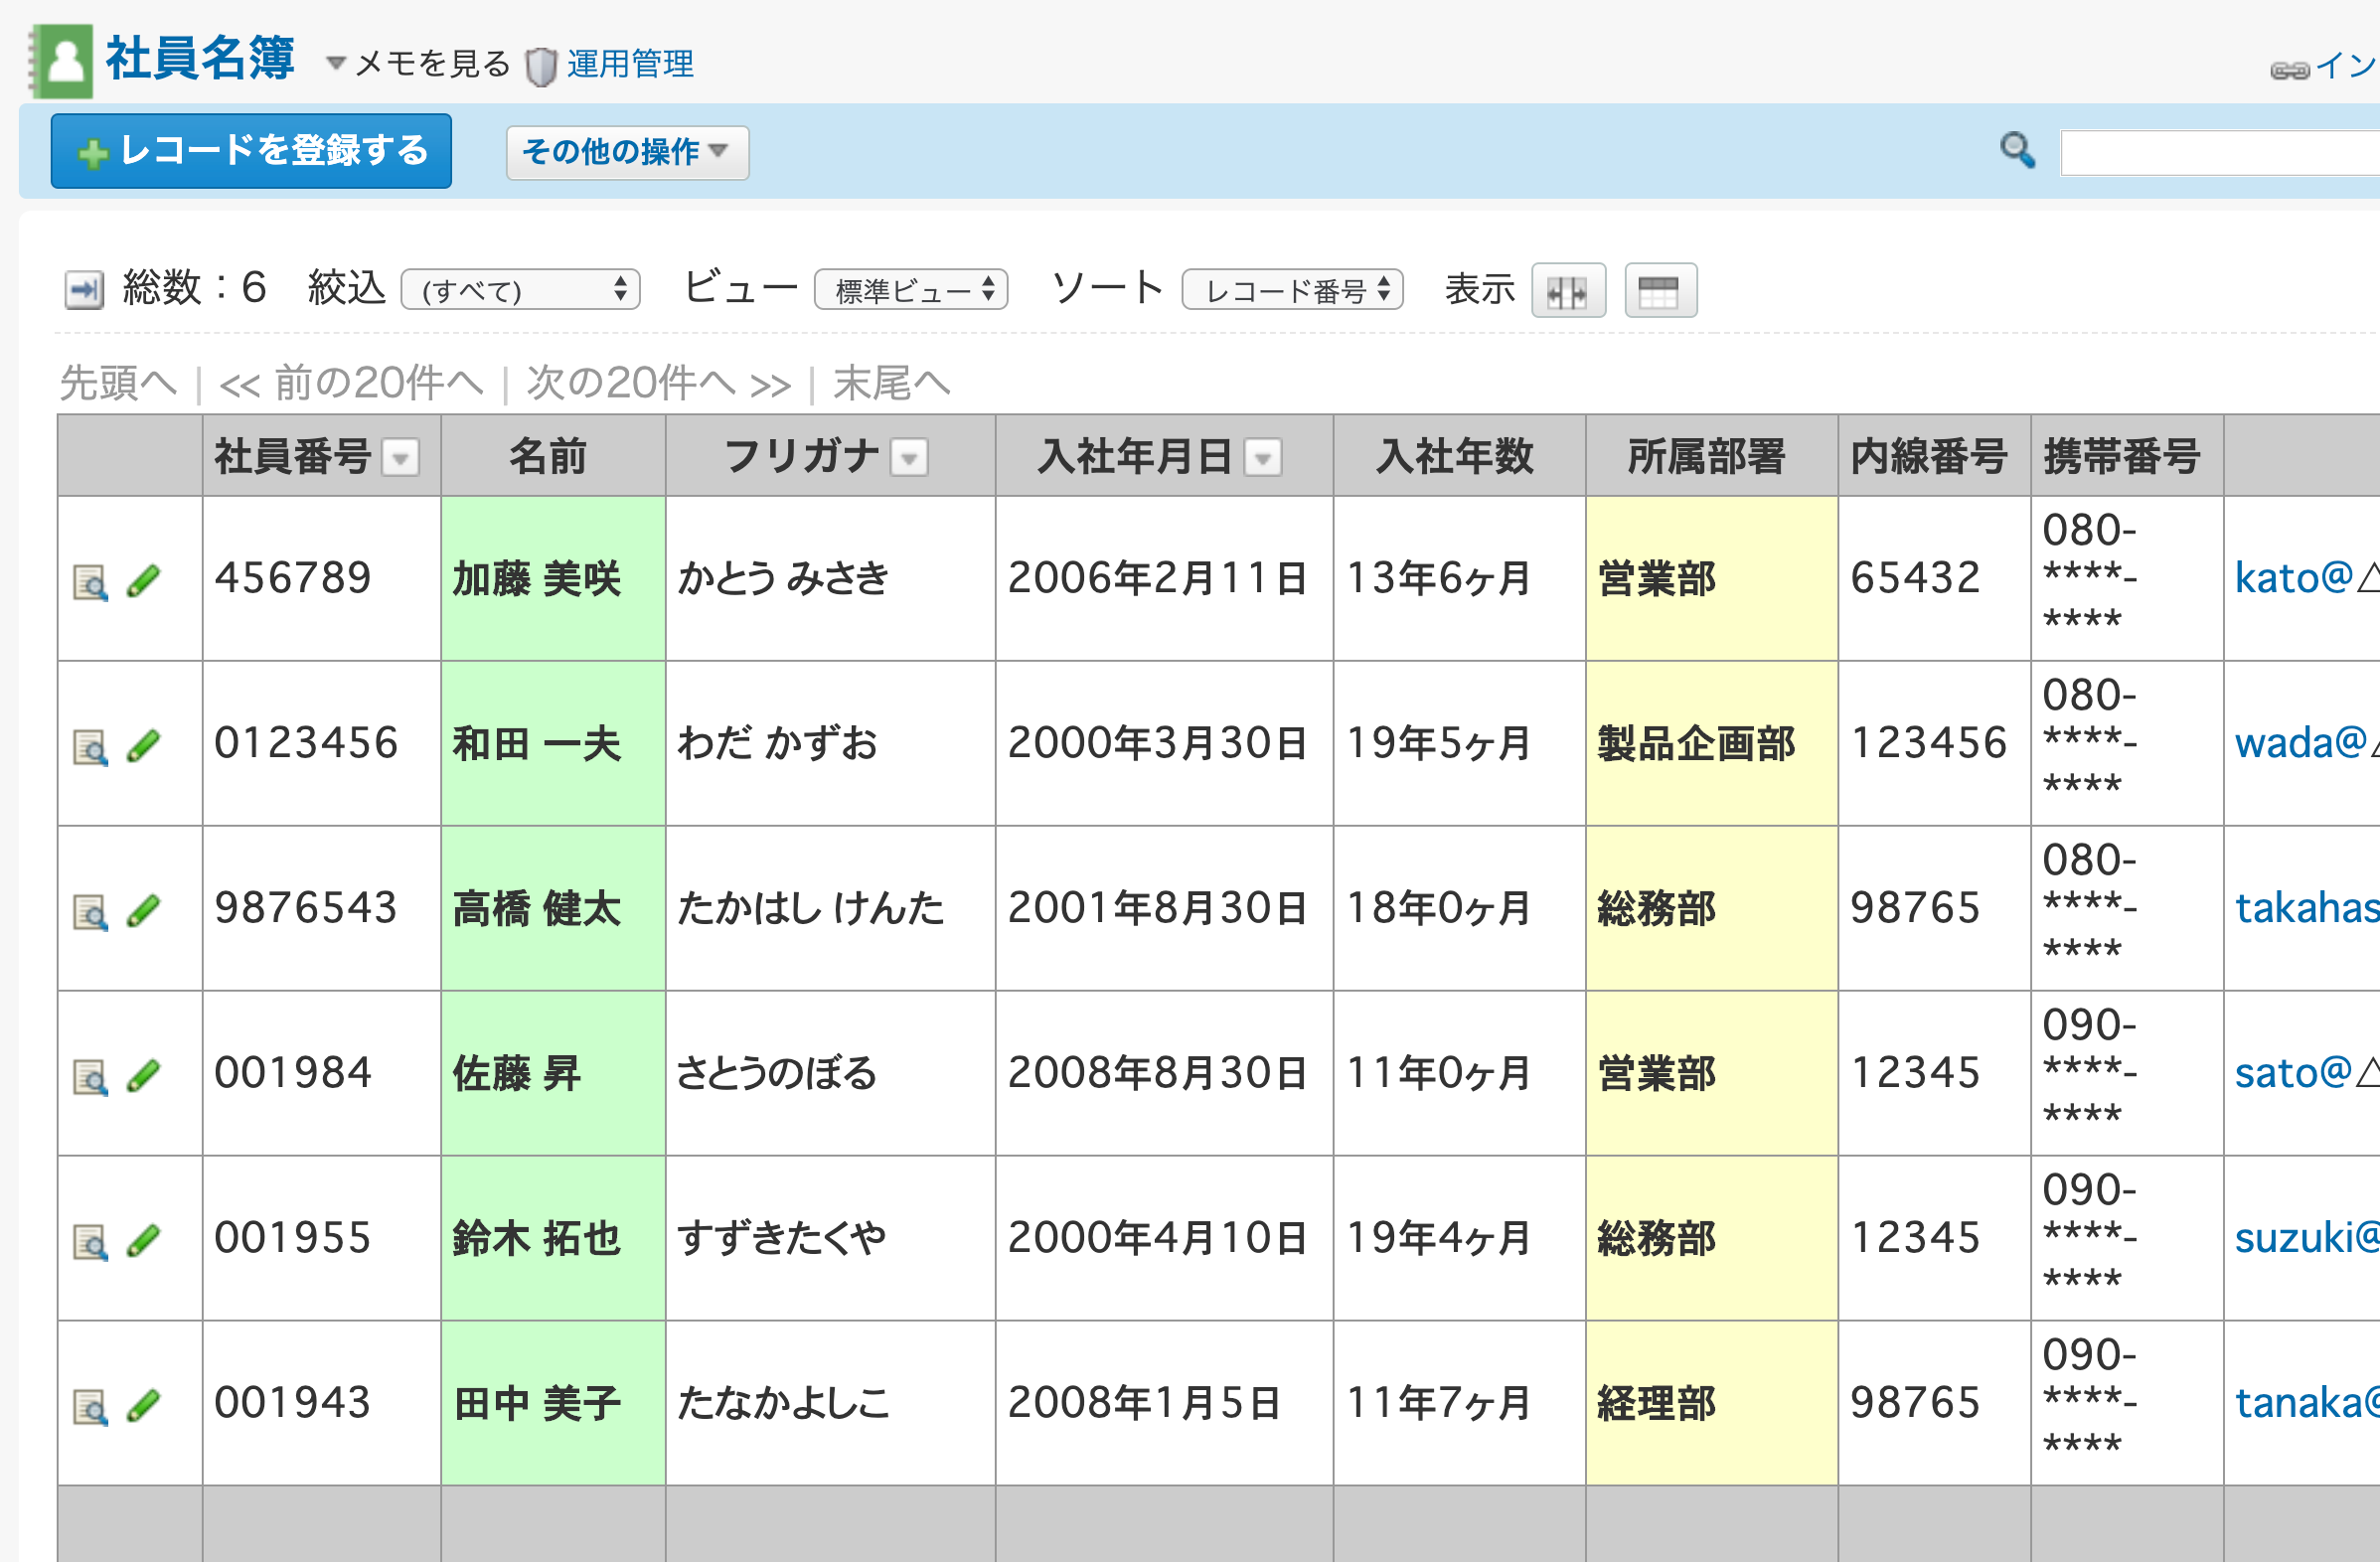This screenshot has height=1562, width=2380.
Task: Go to << 前の20件へ previous page
Action: coord(351,383)
